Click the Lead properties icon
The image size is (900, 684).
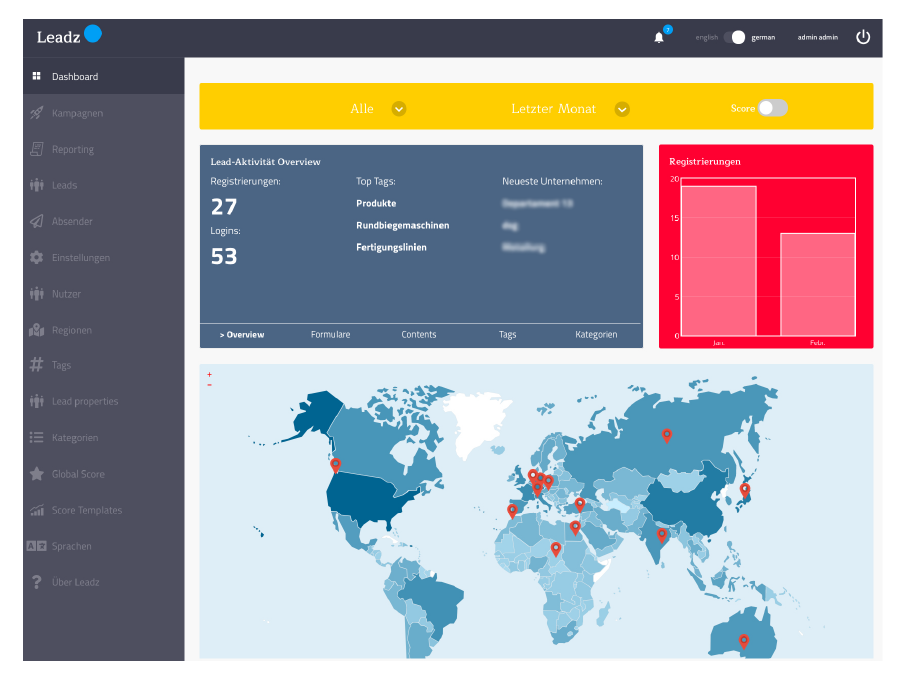click(x=37, y=401)
